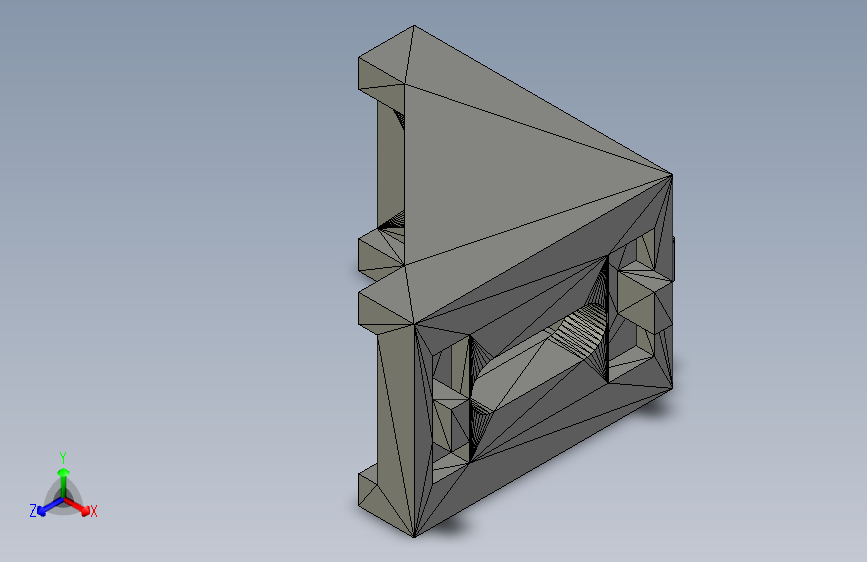Click the green Y axis arrow of the triad
This screenshot has width=867, height=562.
coord(64,481)
